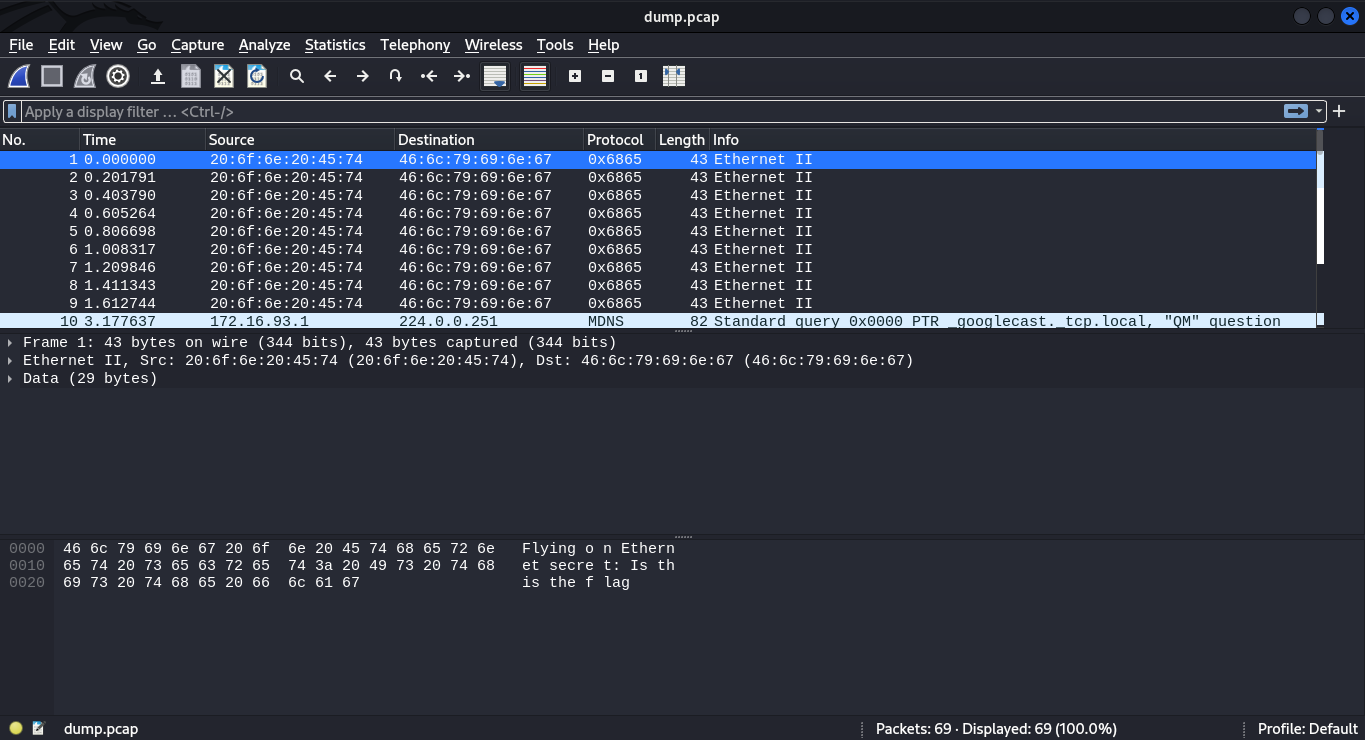Select packet 7 at time 1.209846
This screenshot has height=740, width=1365.
(x=658, y=267)
